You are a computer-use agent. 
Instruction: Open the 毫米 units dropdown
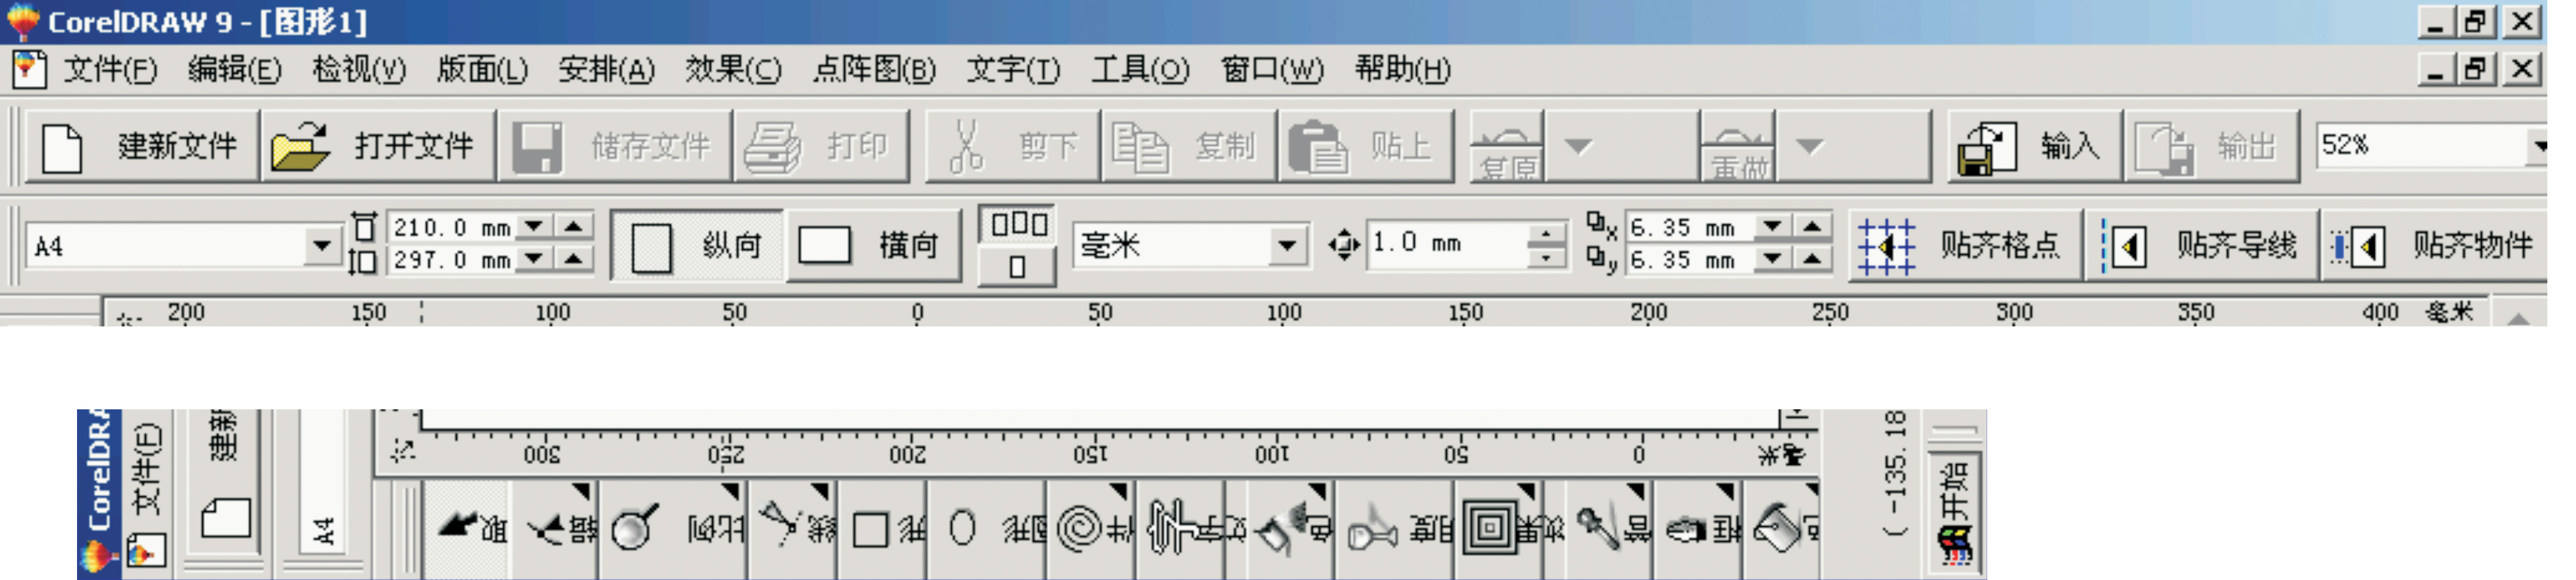coord(1288,245)
